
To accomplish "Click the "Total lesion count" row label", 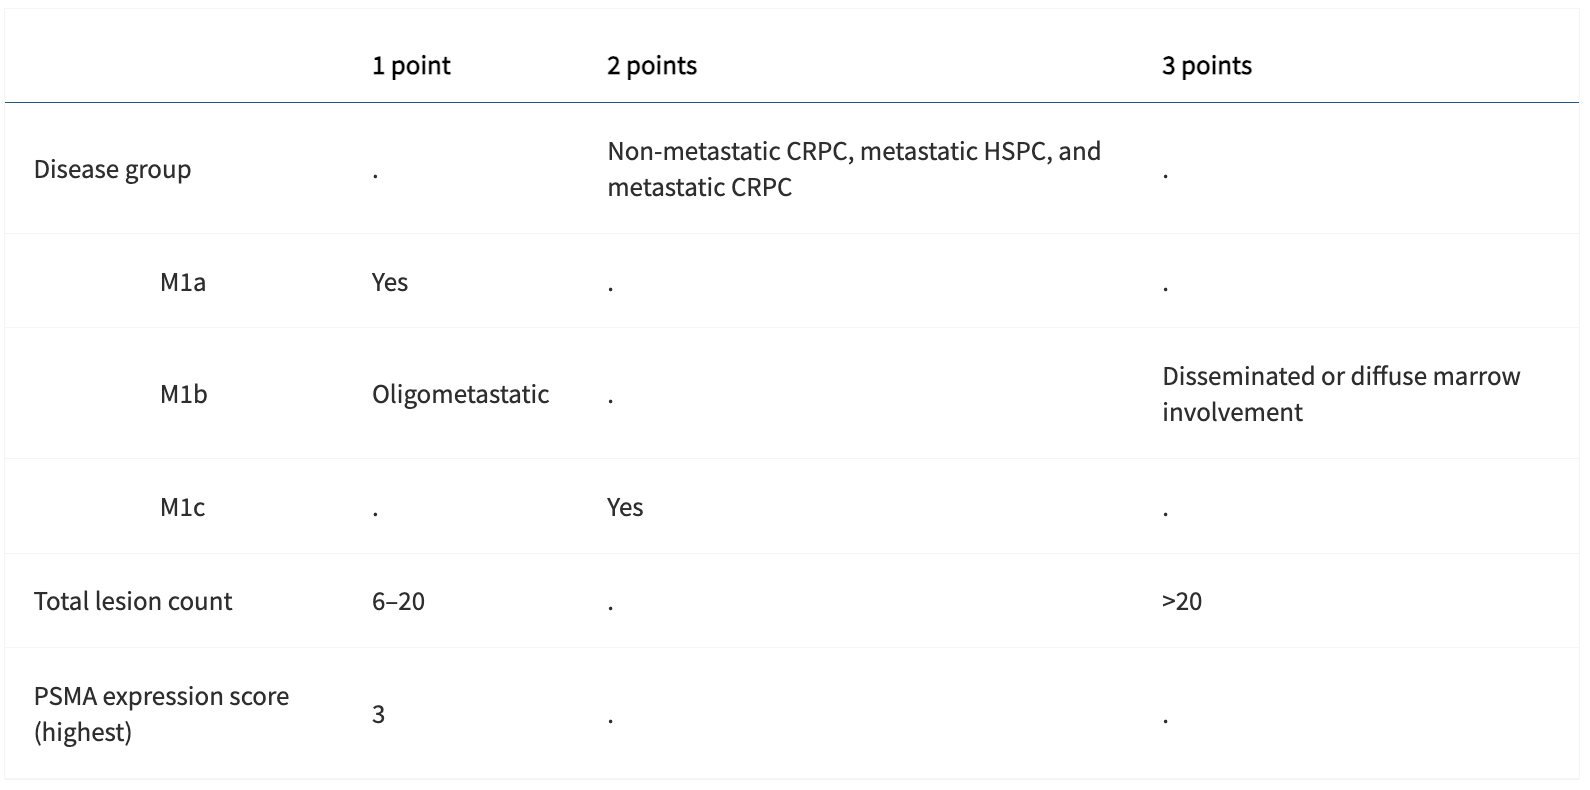I will pos(133,601).
